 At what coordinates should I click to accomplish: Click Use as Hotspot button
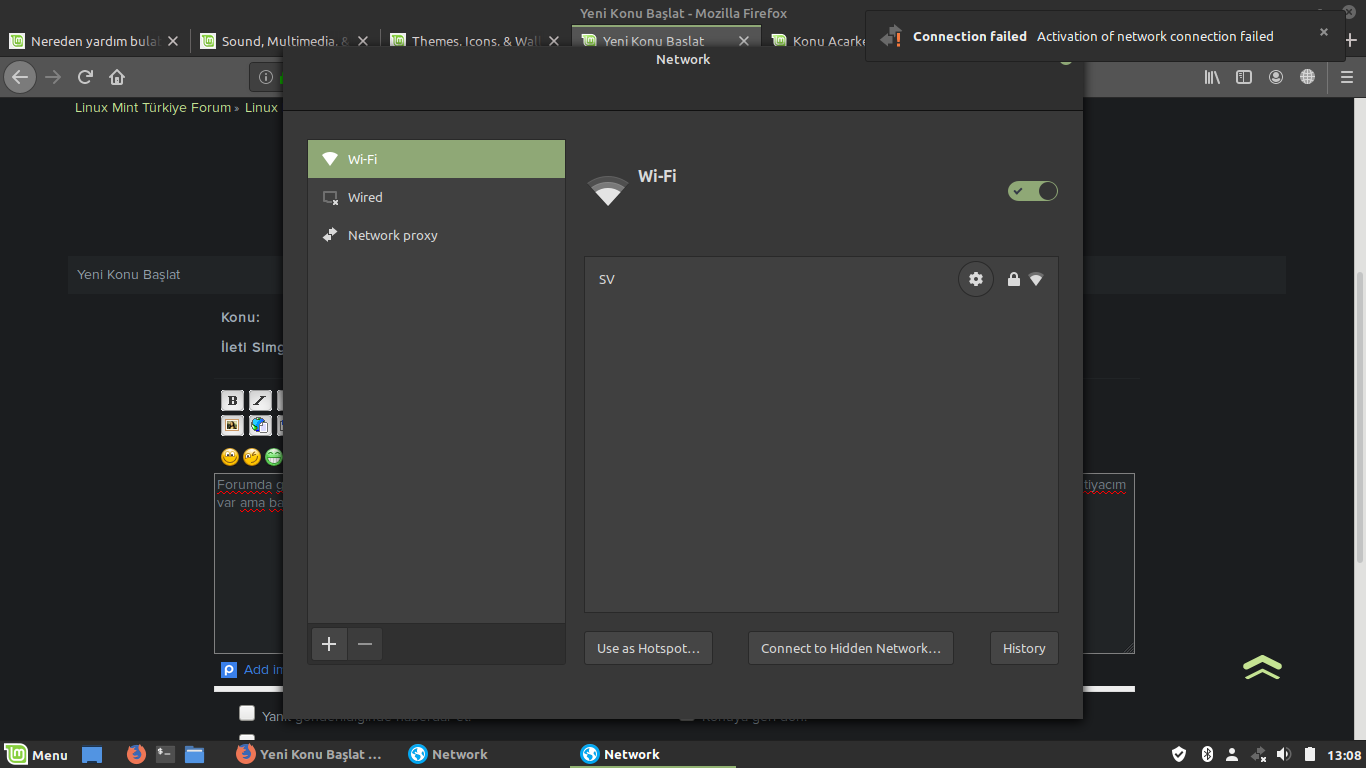coord(648,648)
